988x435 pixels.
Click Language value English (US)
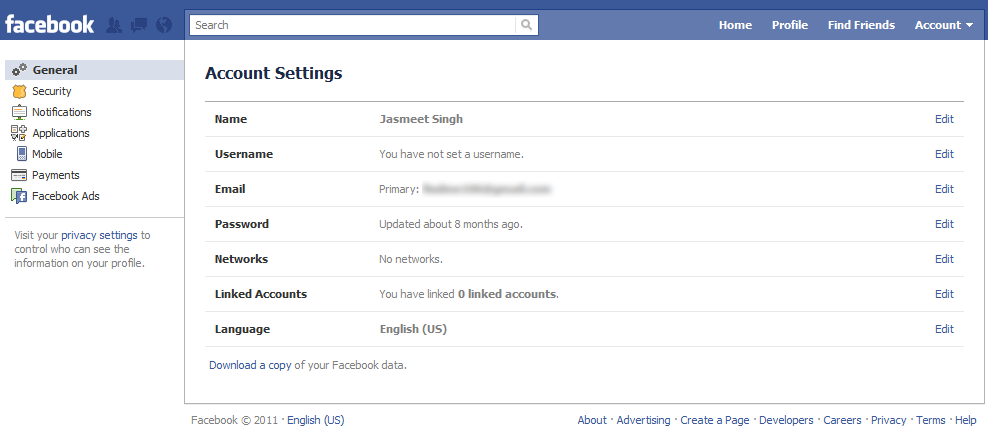click(413, 329)
